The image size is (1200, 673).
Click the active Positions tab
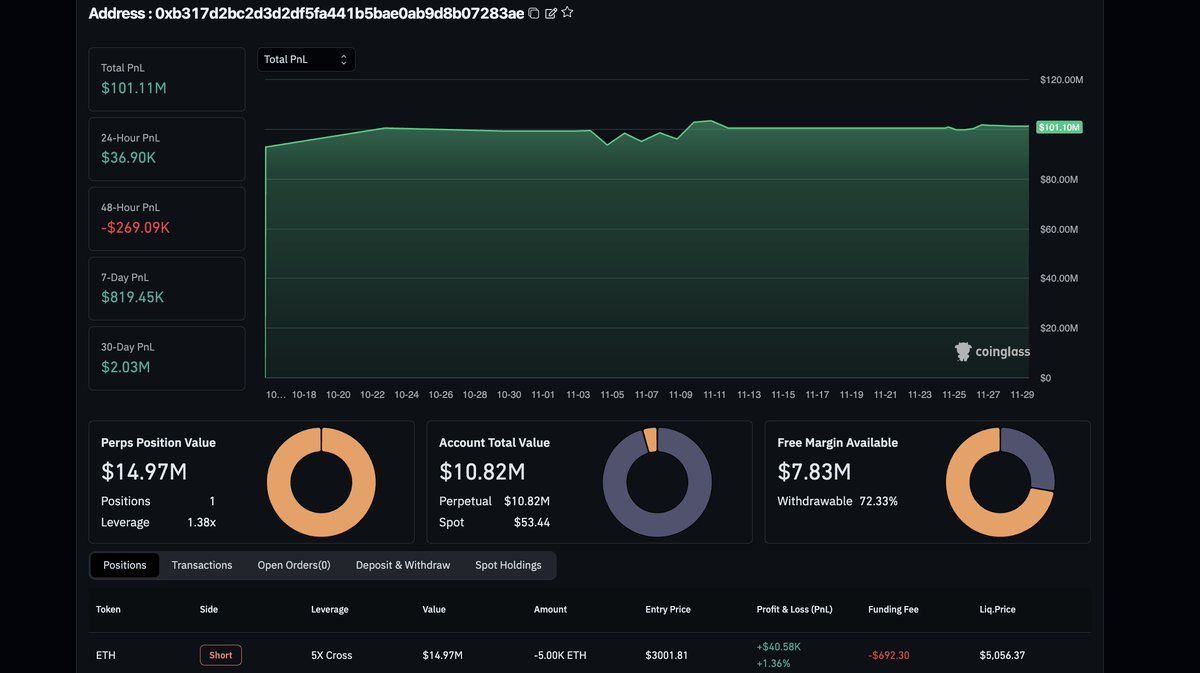[x=124, y=565]
